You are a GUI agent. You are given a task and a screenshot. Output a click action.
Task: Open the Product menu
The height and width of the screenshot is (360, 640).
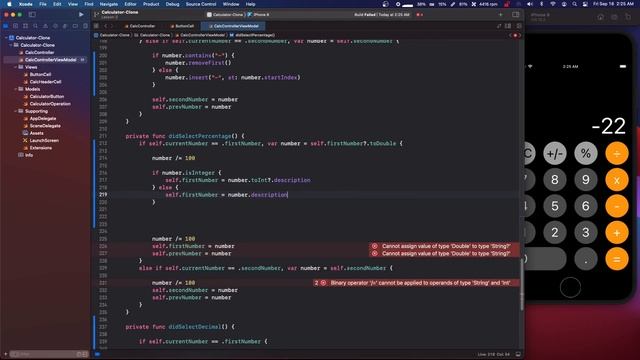coord(151,4)
